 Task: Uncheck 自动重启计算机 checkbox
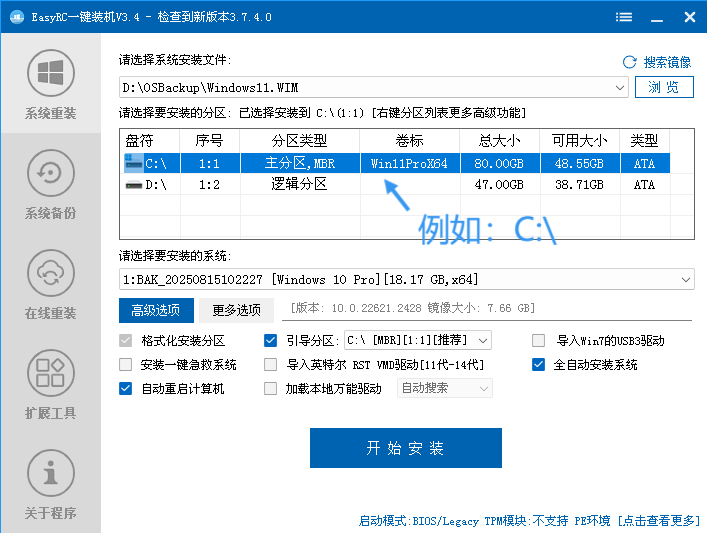click(126, 389)
